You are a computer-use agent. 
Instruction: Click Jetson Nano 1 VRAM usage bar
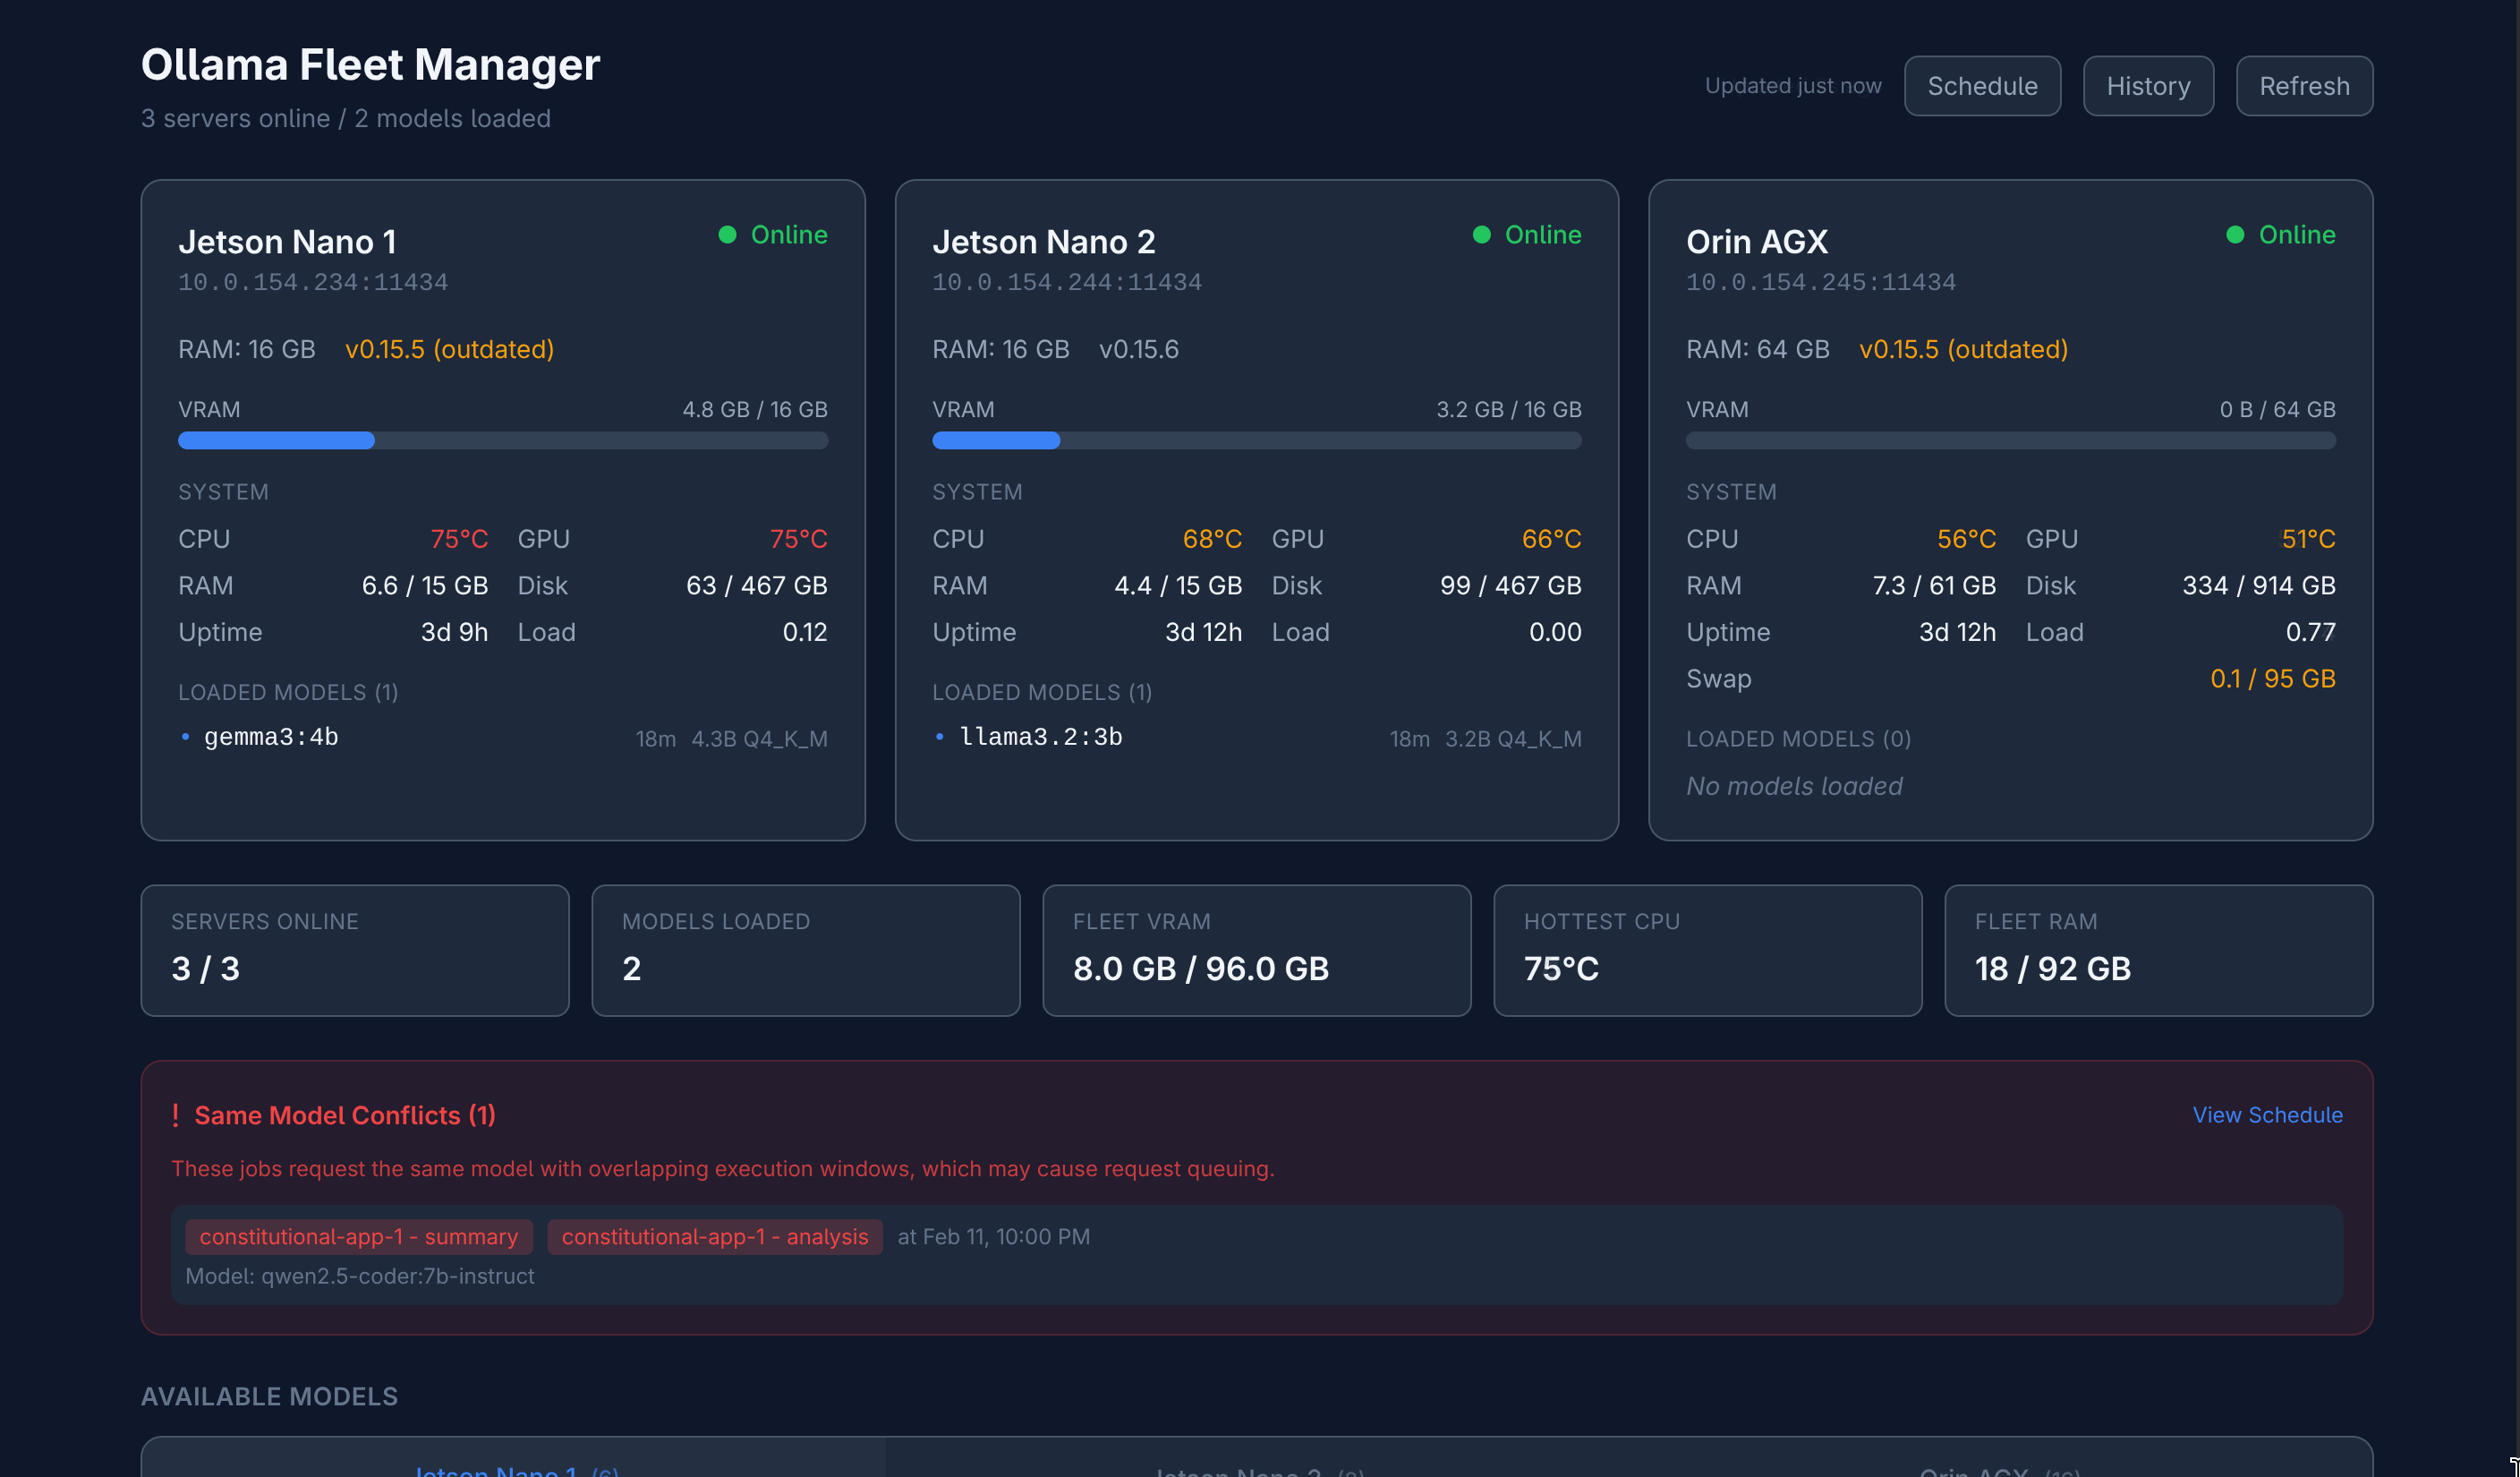click(502, 441)
